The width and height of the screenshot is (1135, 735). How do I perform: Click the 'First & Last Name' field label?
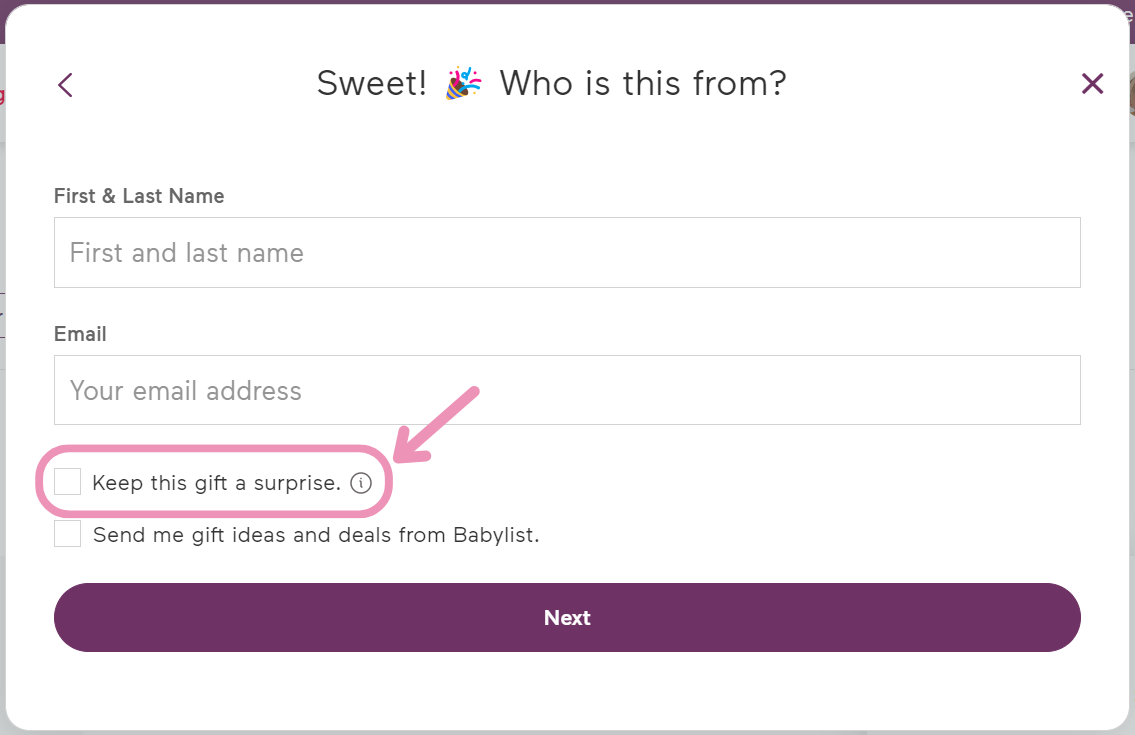coord(139,196)
